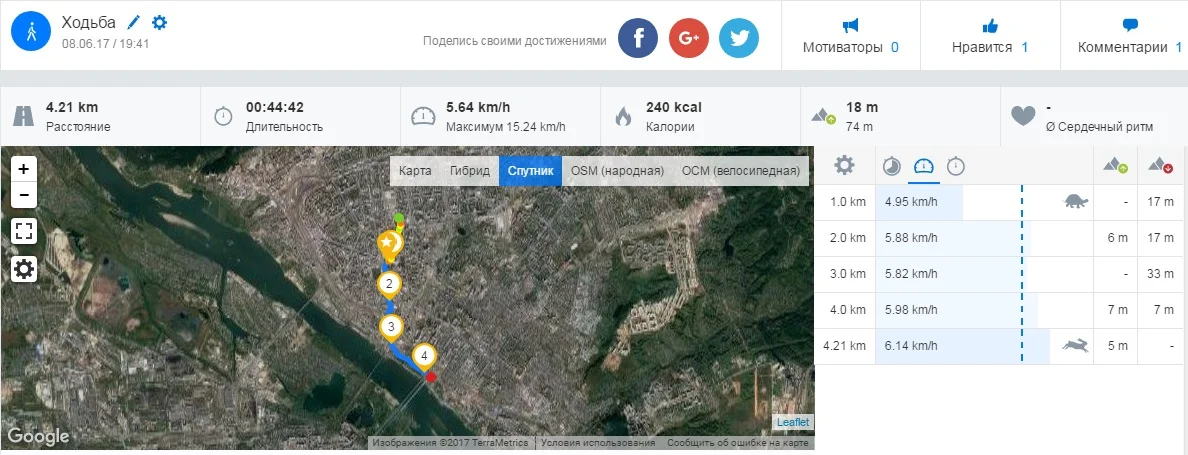Switch map to Гибрид view
Screen dimensions: 1188x455
coord(469,170)
